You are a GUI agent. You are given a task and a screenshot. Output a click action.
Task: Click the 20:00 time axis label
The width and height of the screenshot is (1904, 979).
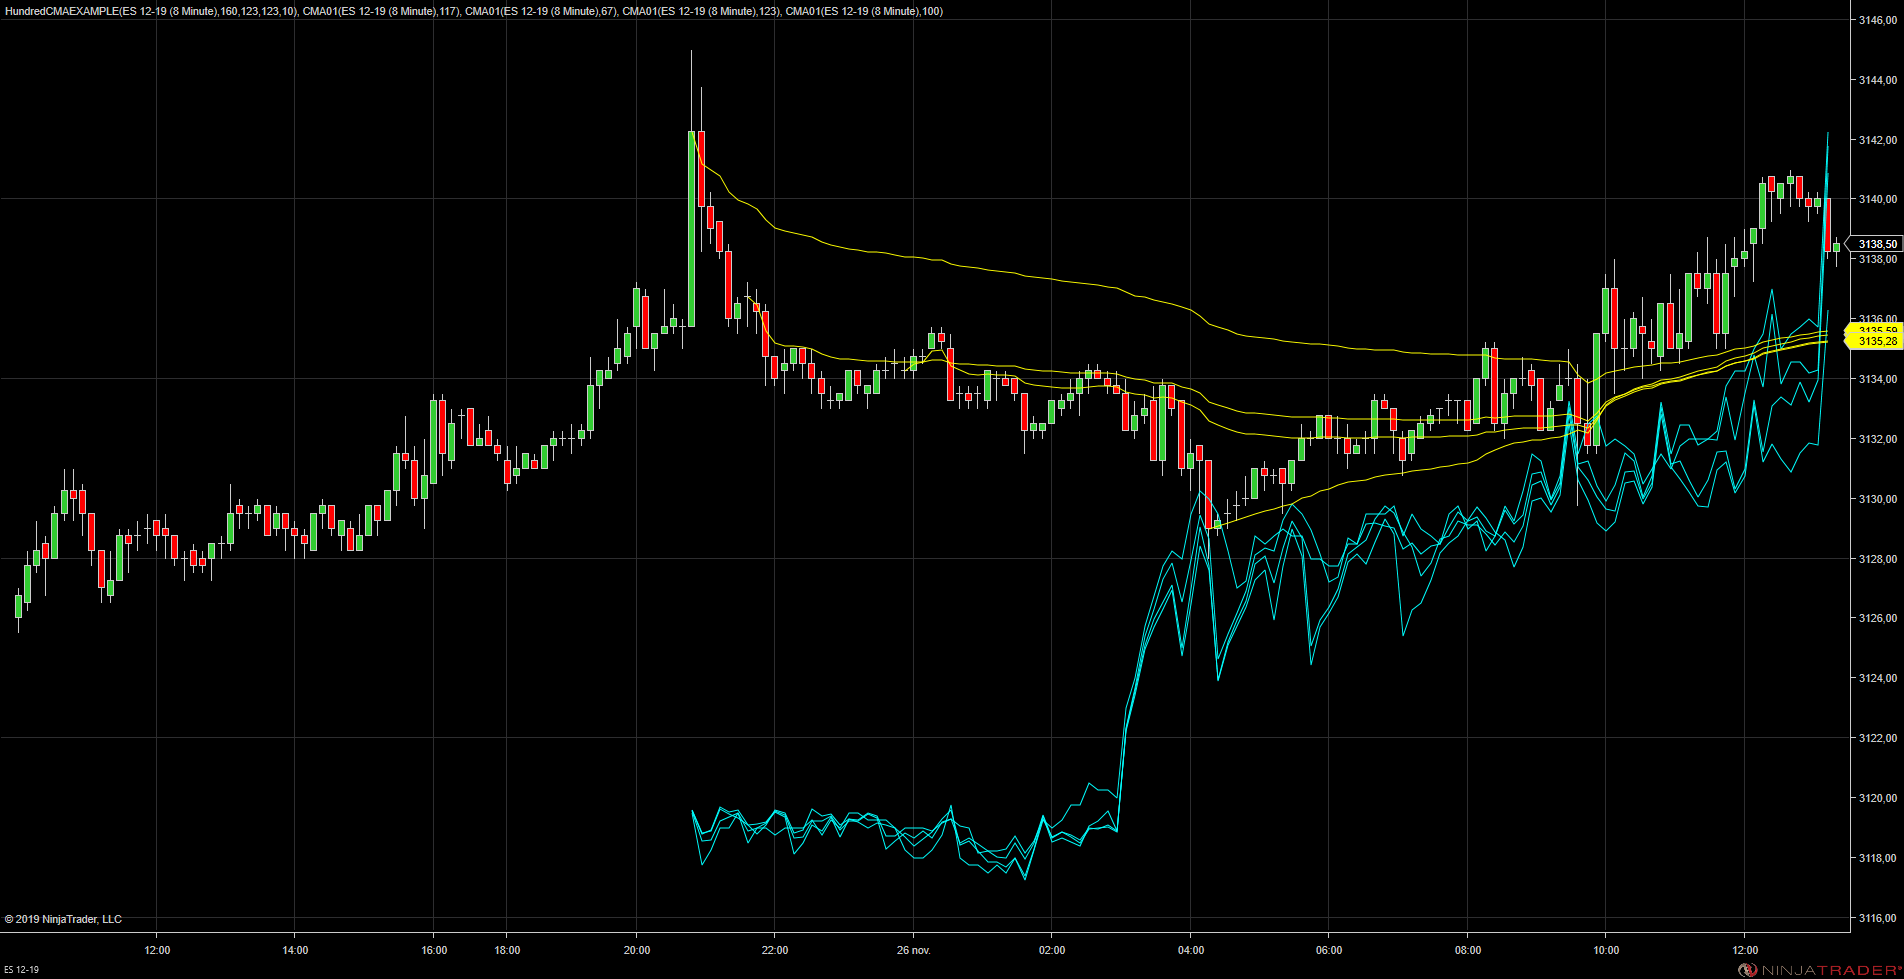(x=637, y=950)
